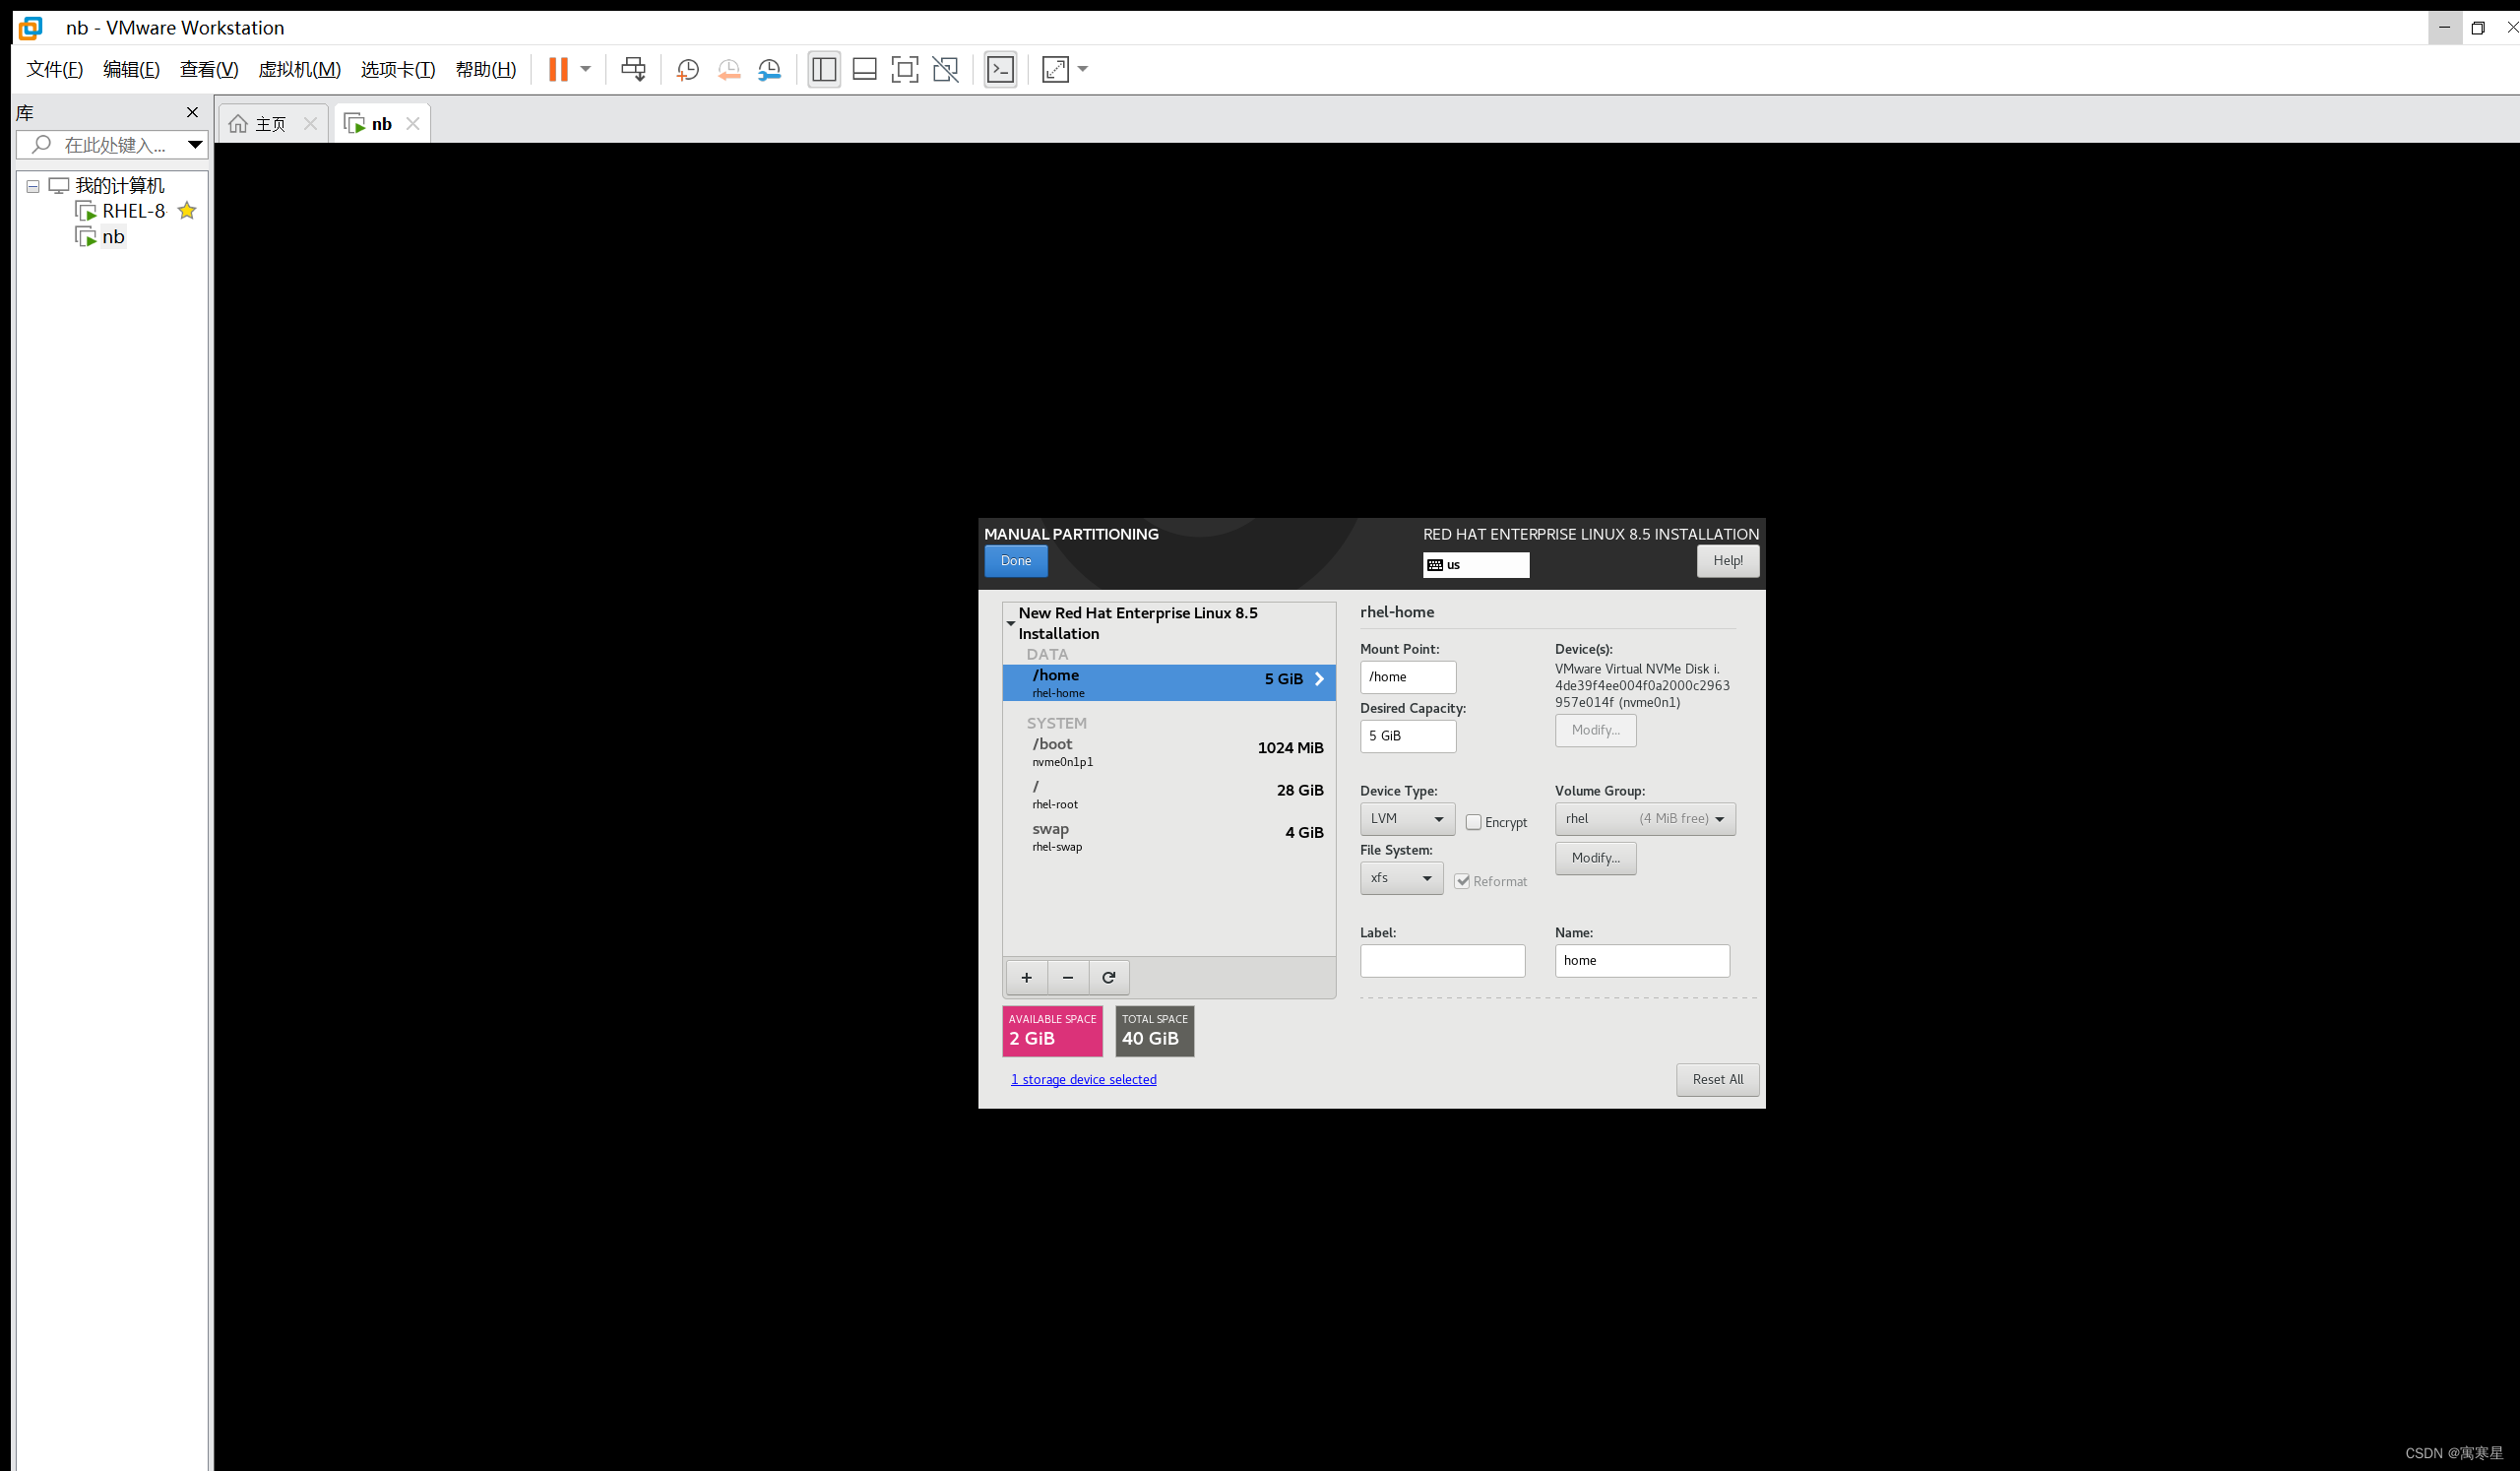Select the RHEL-8 virtual machine
Image resolution: width=2520 pixels, height=1471 pixels.
tap(133, 211)
